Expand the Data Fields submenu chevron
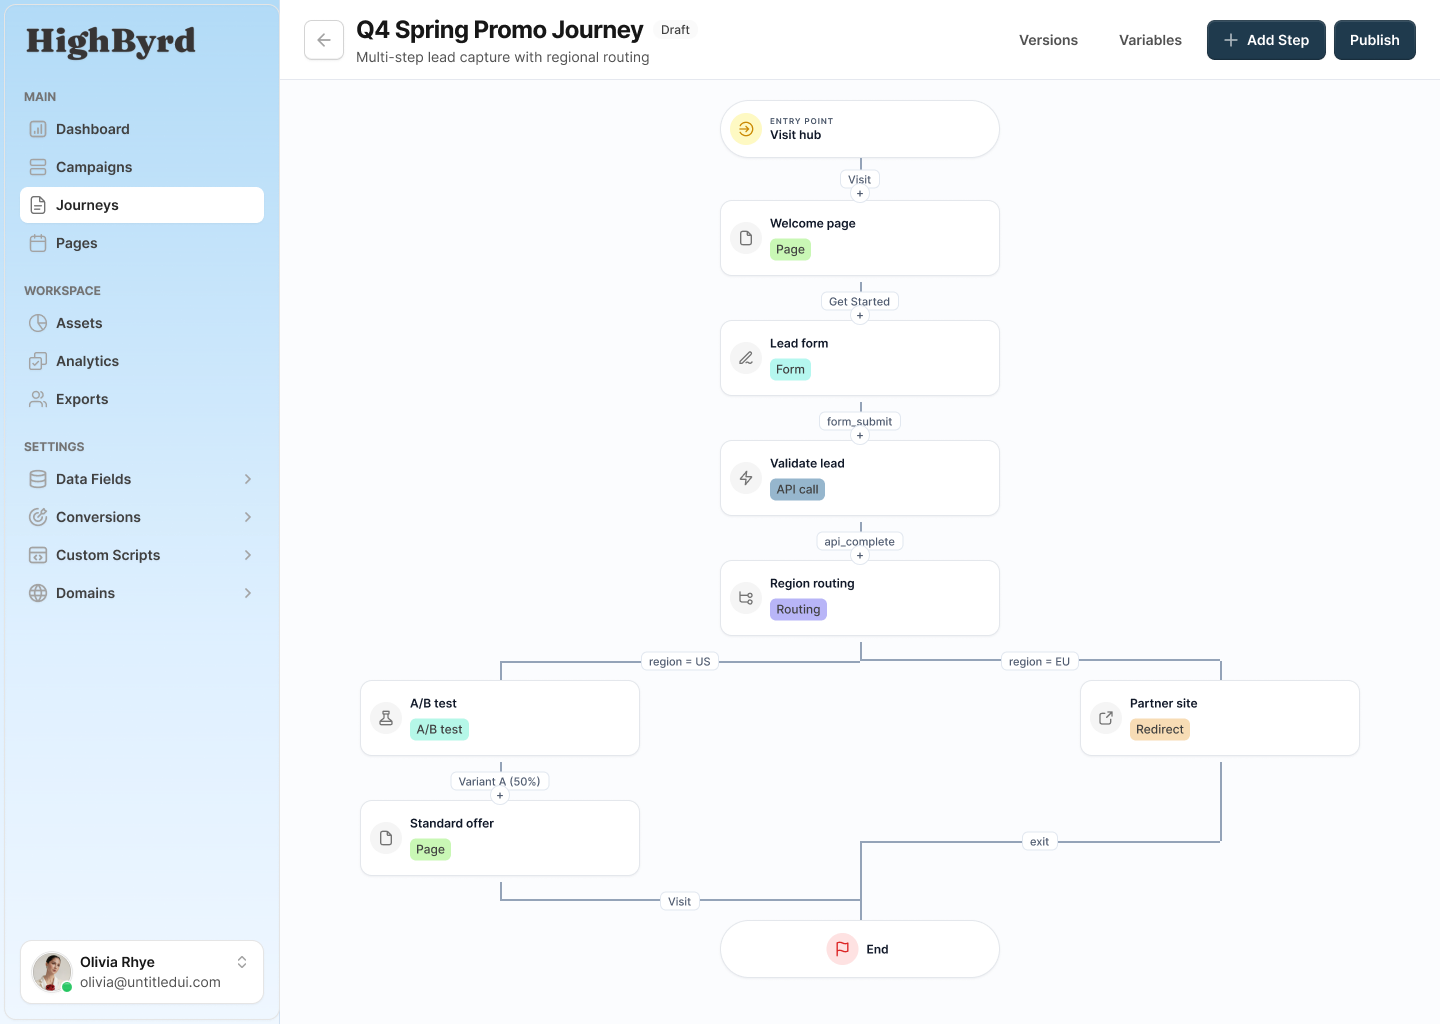The width and height of the screenshot is (1440, 1024). coord(248,479)
